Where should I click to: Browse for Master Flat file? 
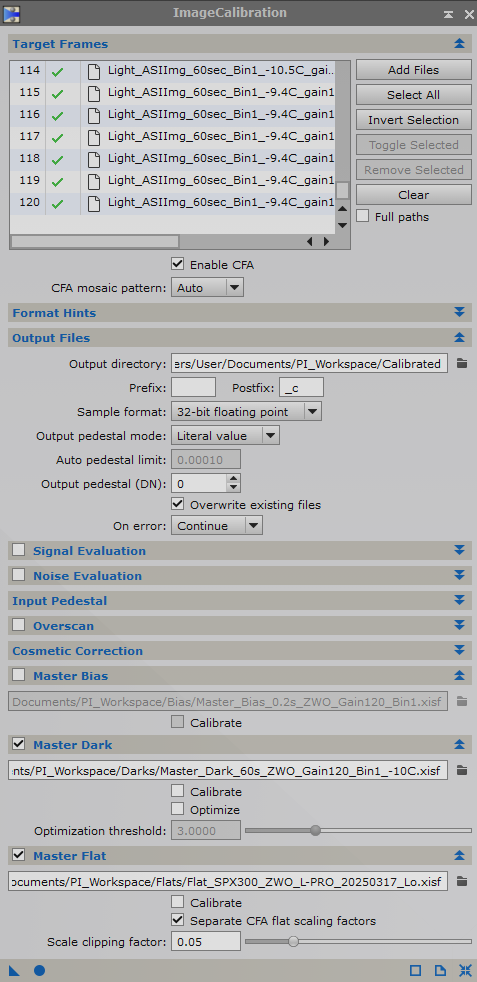coord(462,882)
